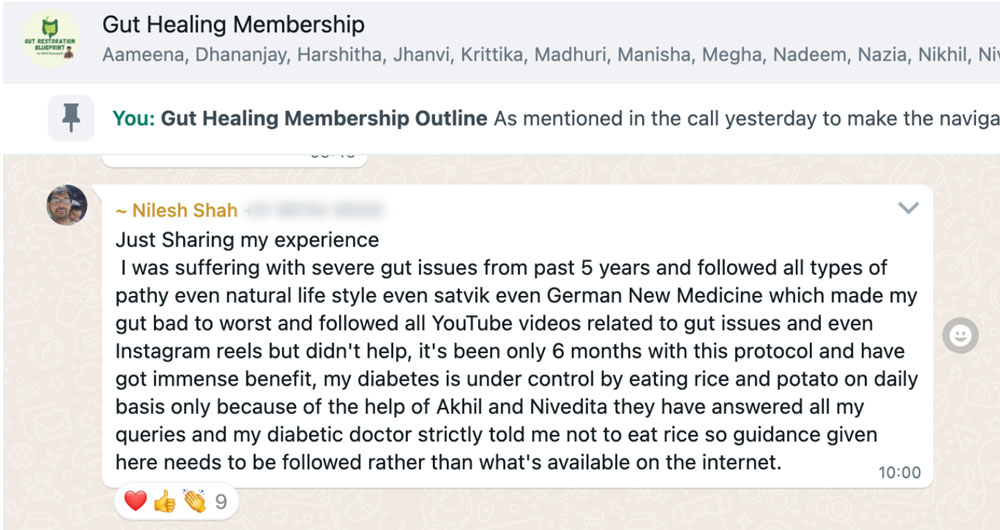Click the 'You:' label in pinned bar

coord(134,119)
